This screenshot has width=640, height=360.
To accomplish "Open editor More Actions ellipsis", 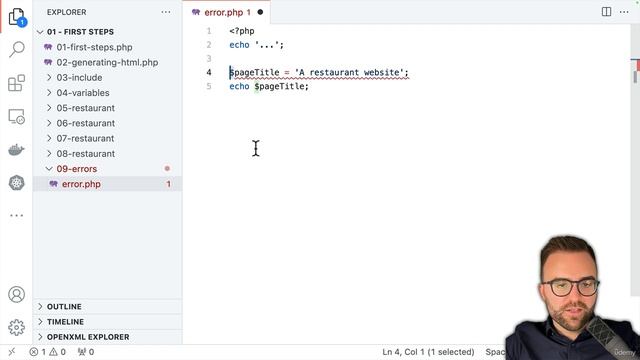I will coord(624,12).
